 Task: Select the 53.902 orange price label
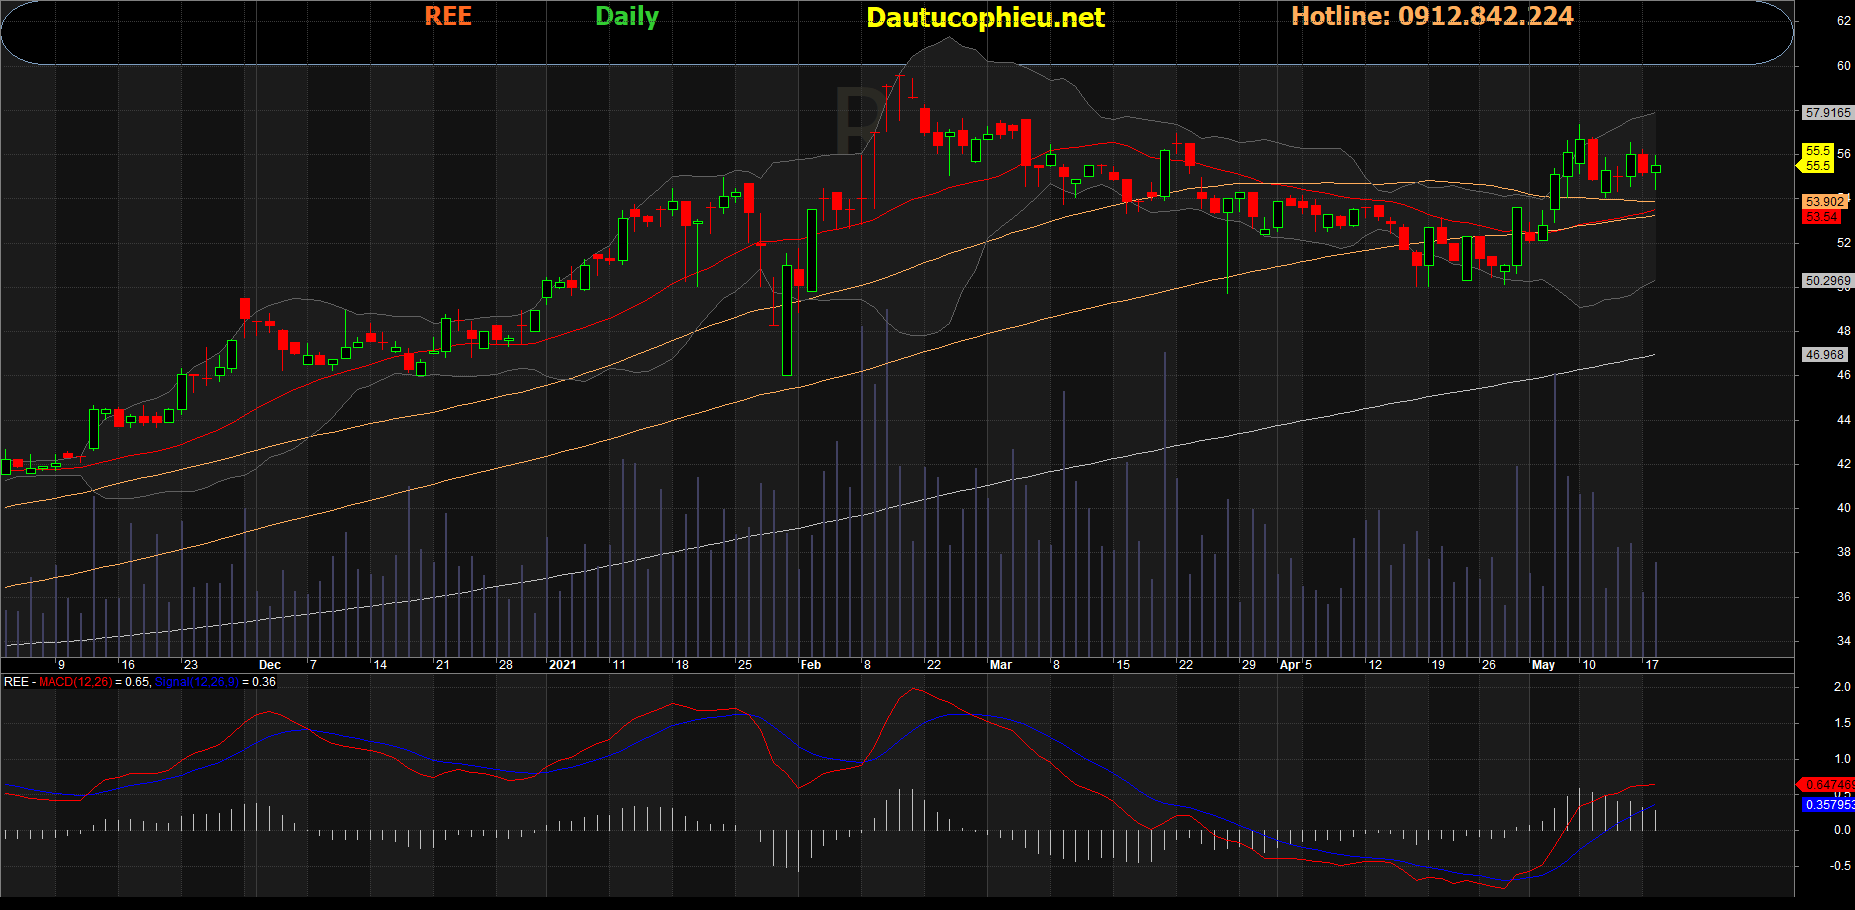1824,202
